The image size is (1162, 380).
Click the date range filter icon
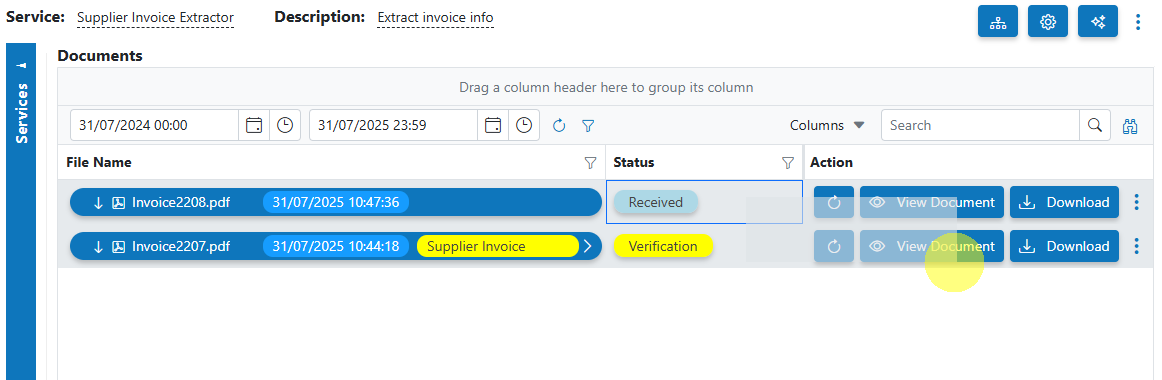pos(588,126)
